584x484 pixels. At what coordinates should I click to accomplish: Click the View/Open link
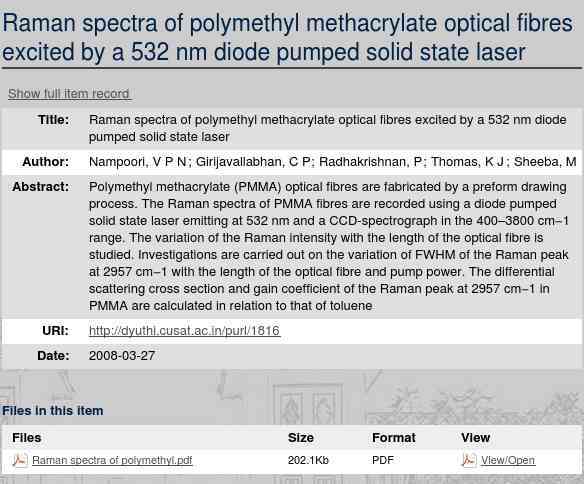tap(508, 460)
